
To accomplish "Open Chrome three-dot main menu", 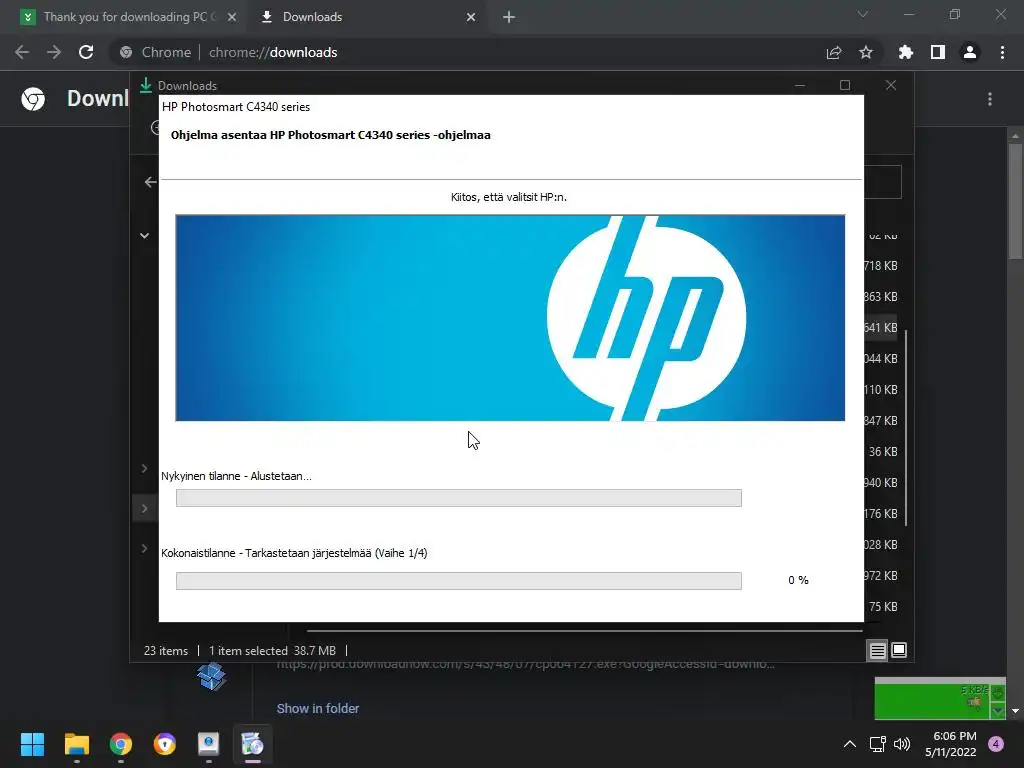I will coord(1002,52).
